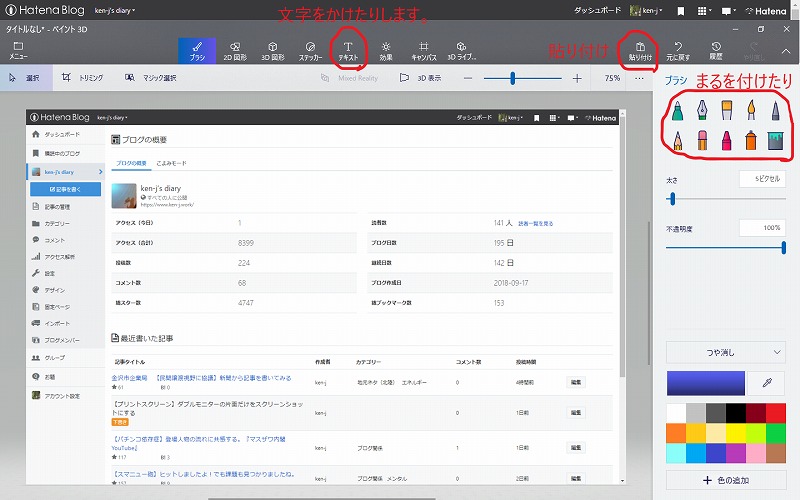Open the grid services dropdown in top bar
The image size is (800, 500).
[705, 11]
